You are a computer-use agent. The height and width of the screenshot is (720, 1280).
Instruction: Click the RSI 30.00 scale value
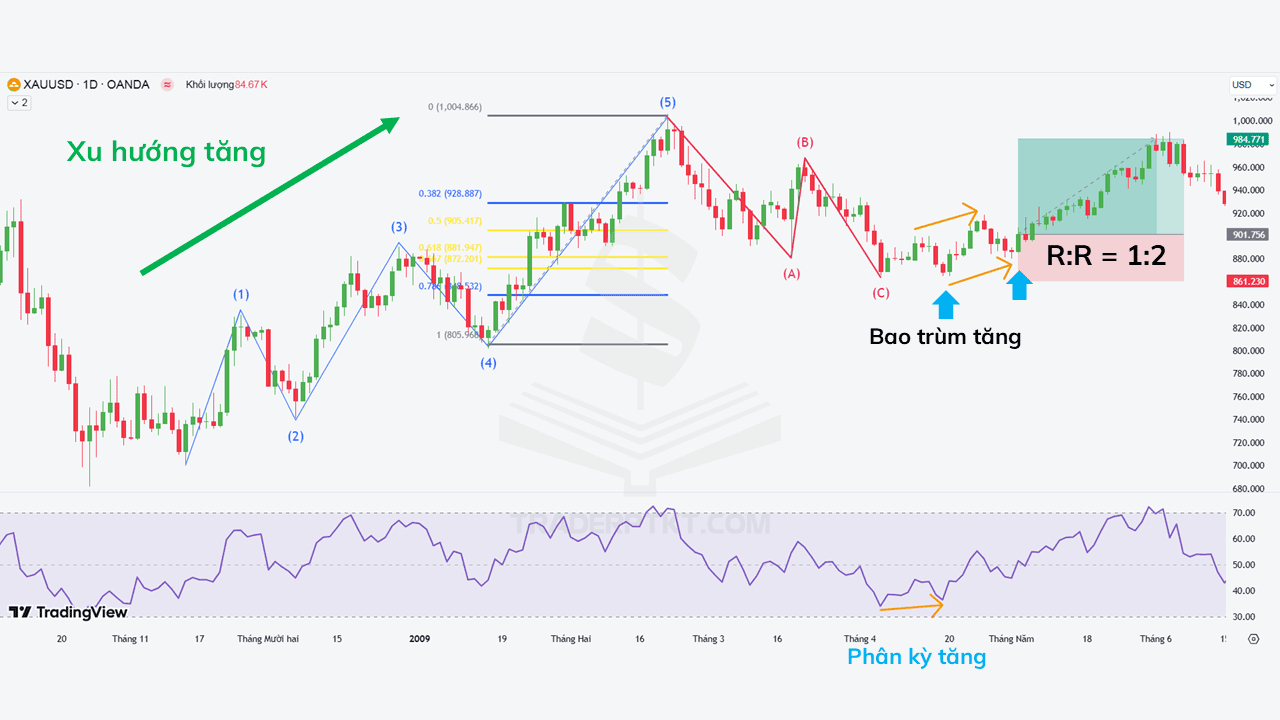coord(1245,617)
